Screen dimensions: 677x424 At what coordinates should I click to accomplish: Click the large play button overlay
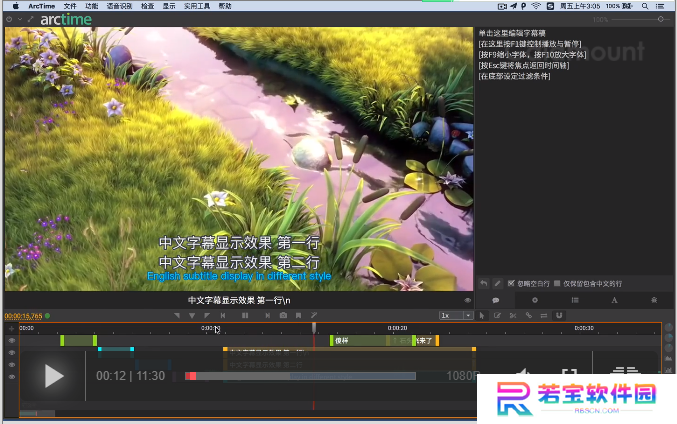(x=54, y=376)
